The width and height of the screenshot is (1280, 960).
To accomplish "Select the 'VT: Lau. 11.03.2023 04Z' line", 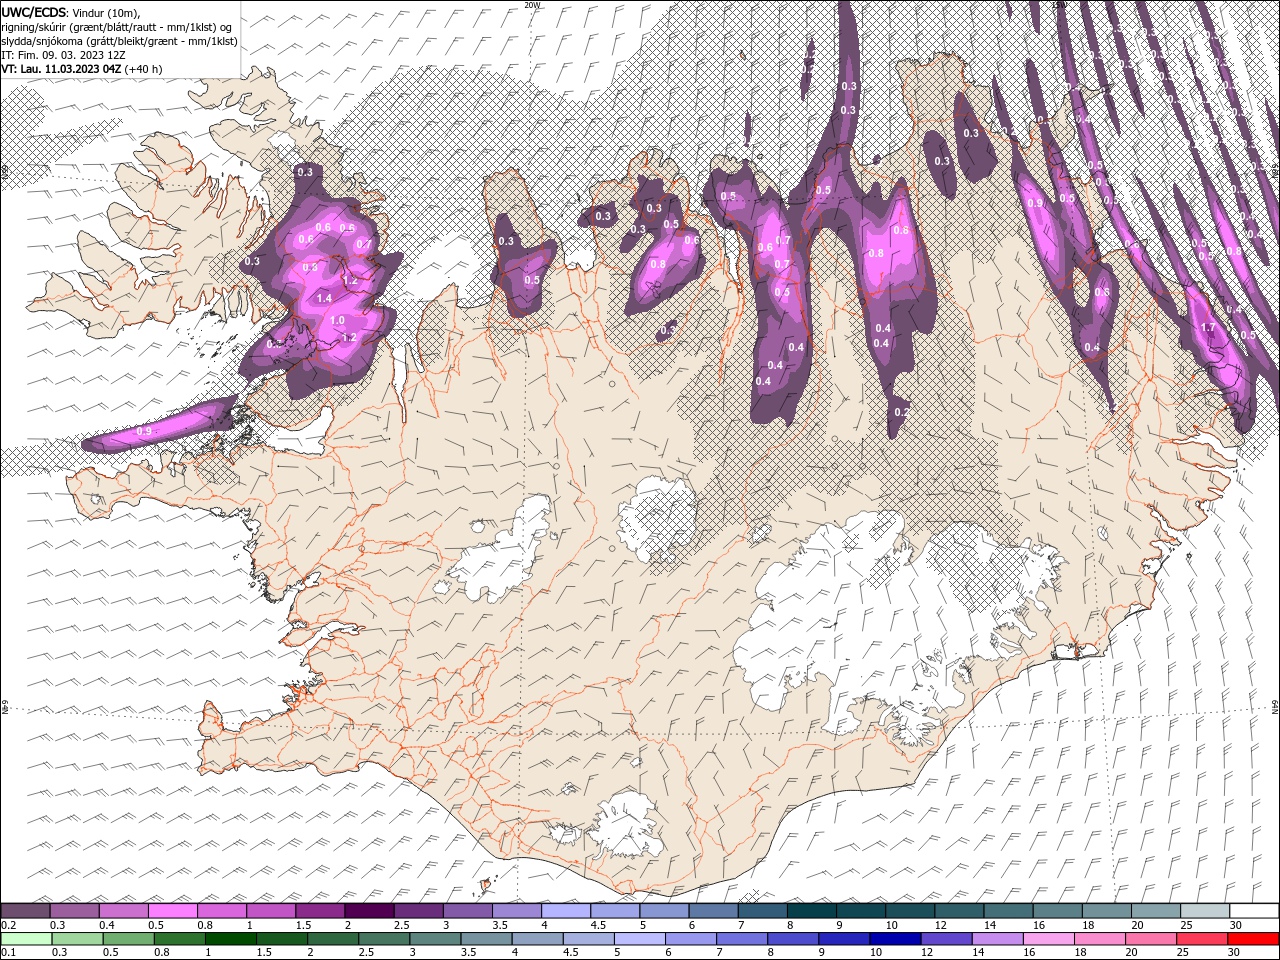I will [62, 69].
